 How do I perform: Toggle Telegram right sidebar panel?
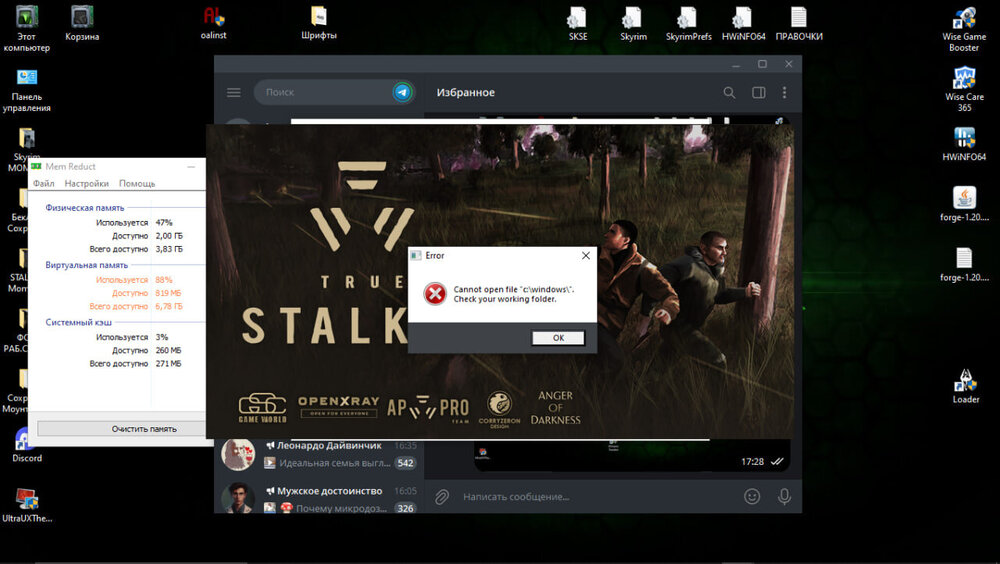758,93
